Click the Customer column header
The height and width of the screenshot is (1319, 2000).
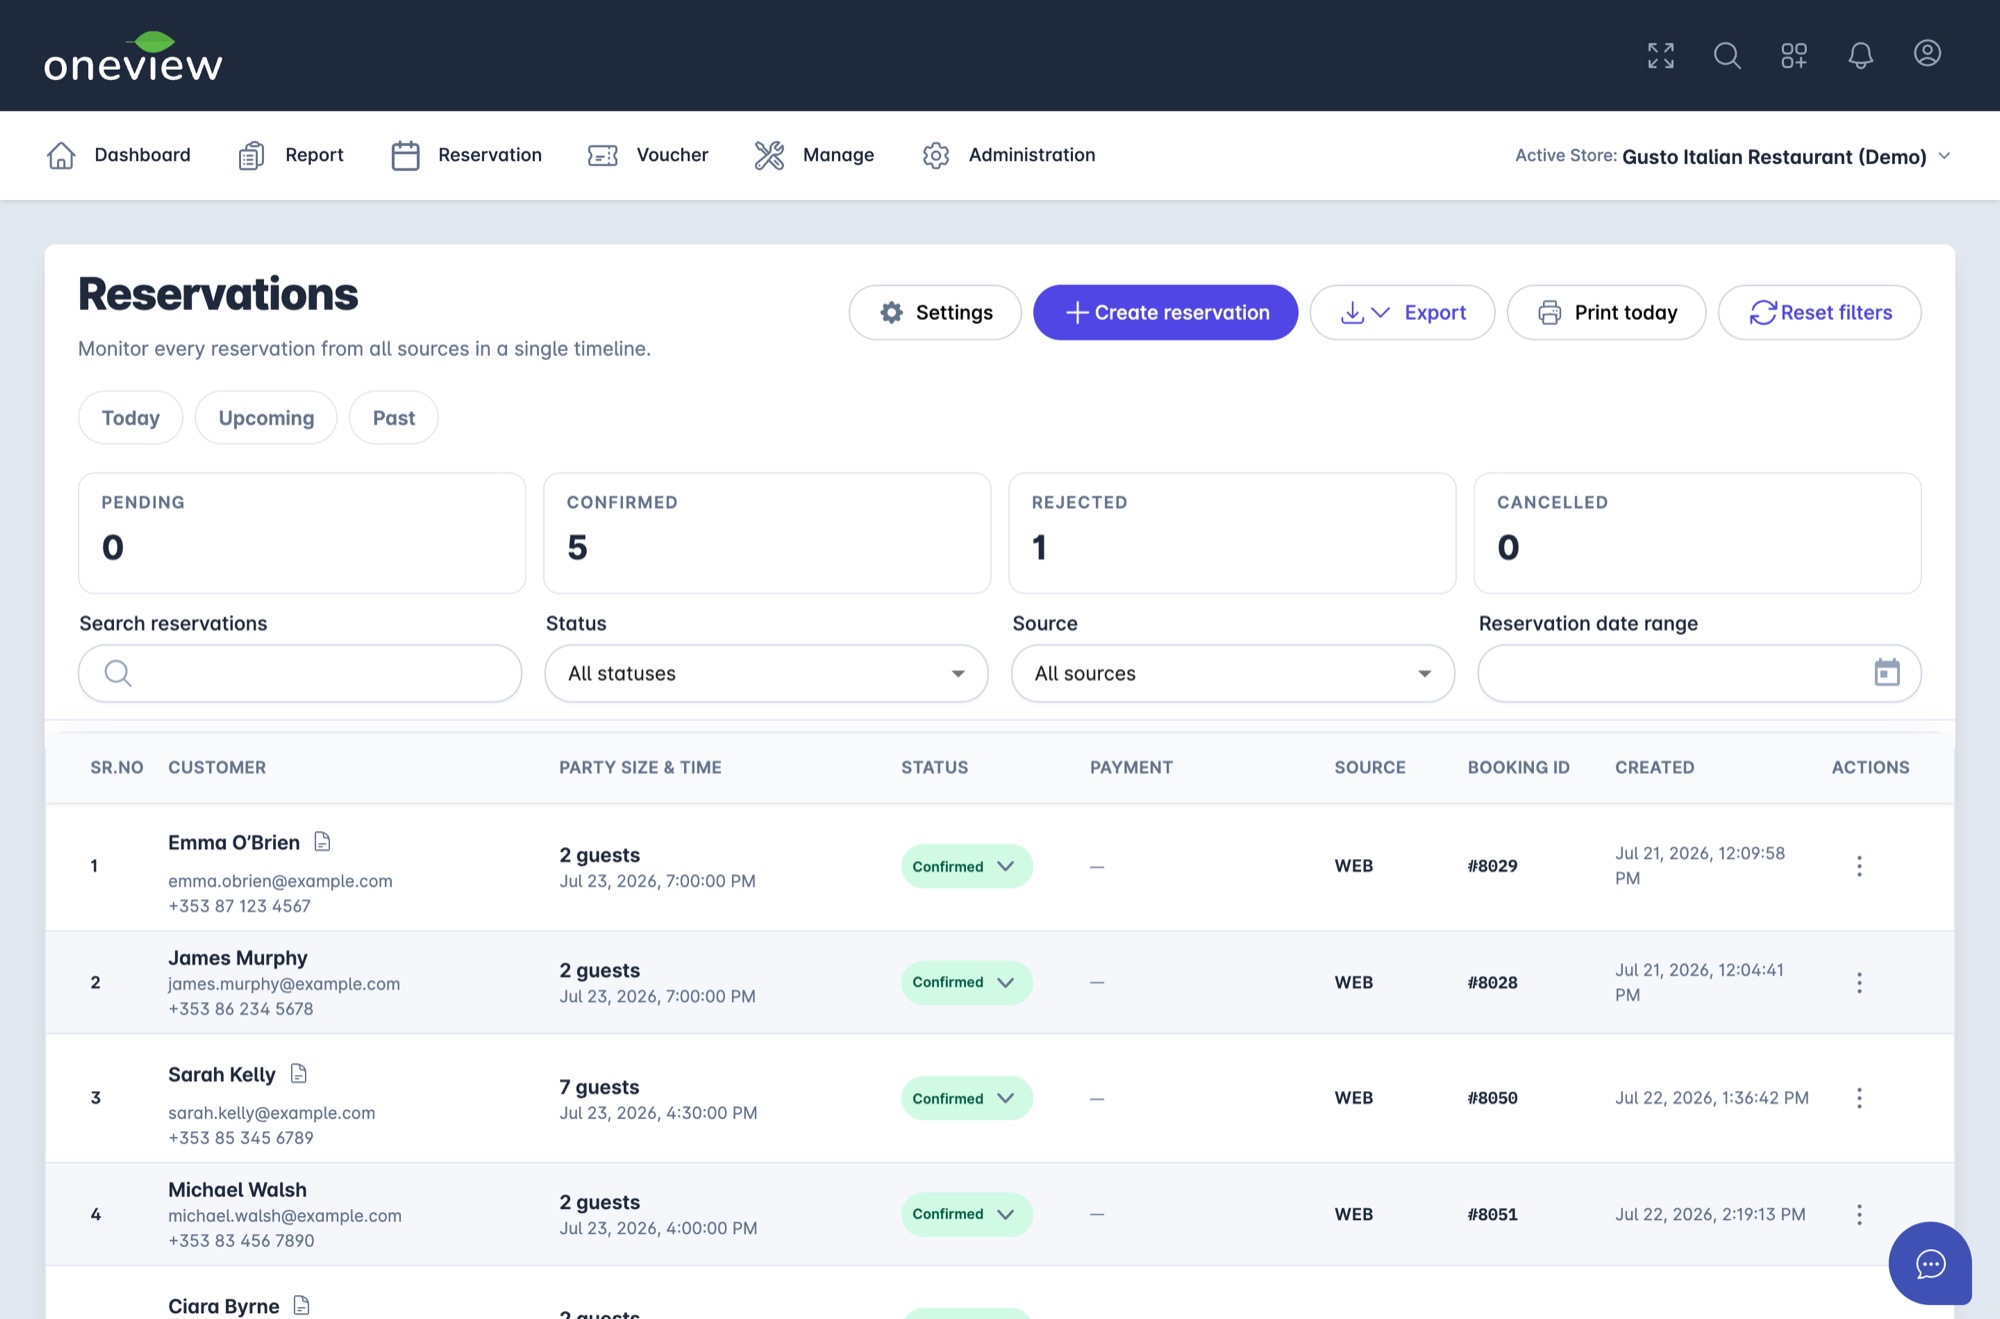coord(217,767)
